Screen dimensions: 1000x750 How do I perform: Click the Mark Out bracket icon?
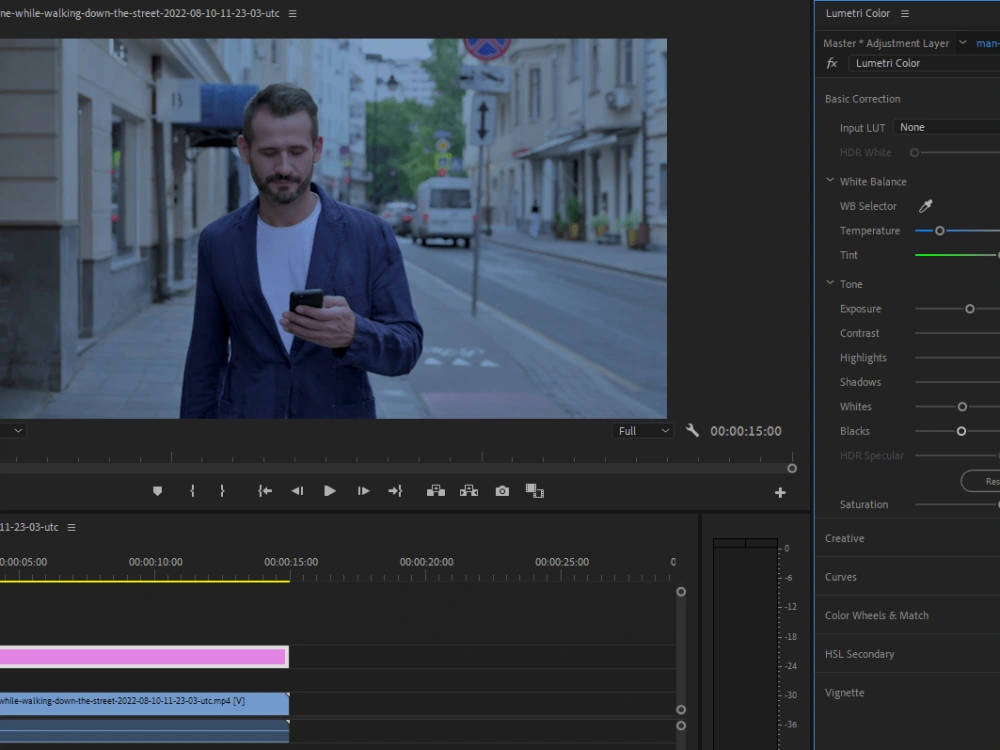(222, 491)
